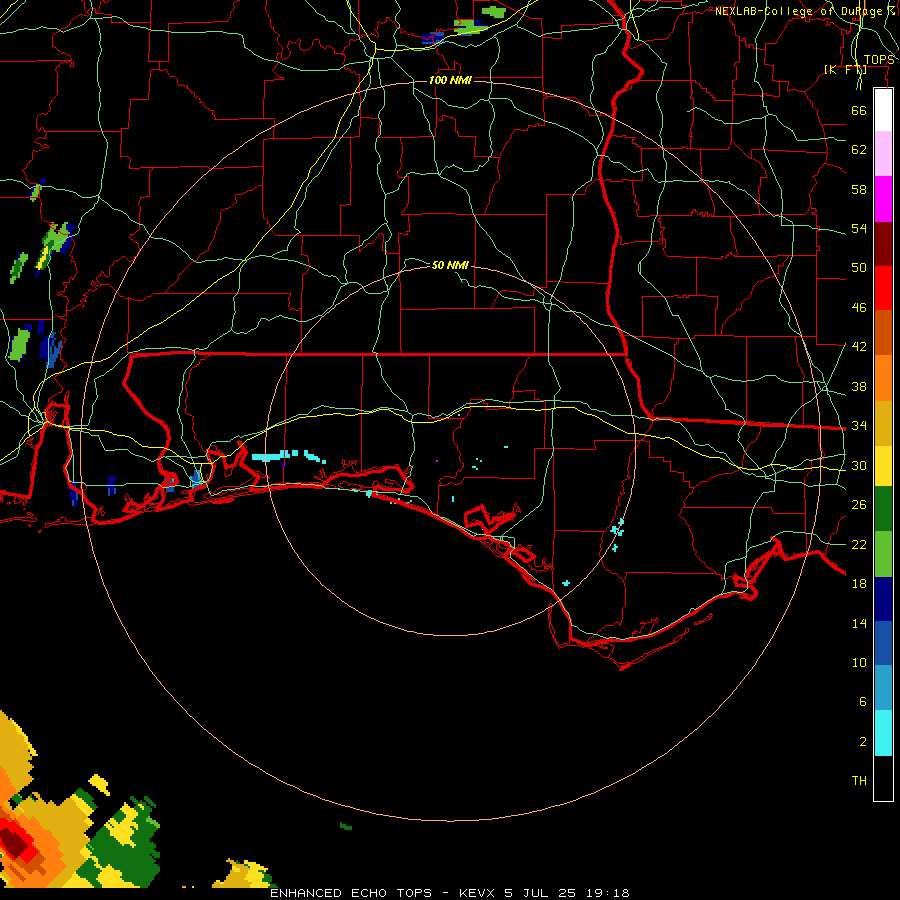This screenshot has width=900, height=900.
Task: Click the "66" legend value
Action: click(859, 110)
